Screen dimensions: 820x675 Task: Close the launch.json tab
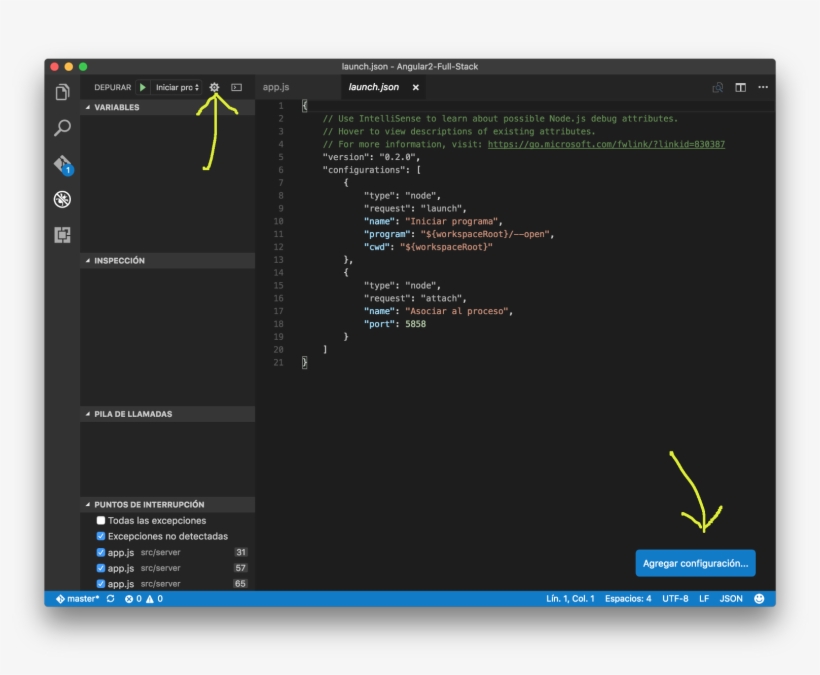click(416, 88)
